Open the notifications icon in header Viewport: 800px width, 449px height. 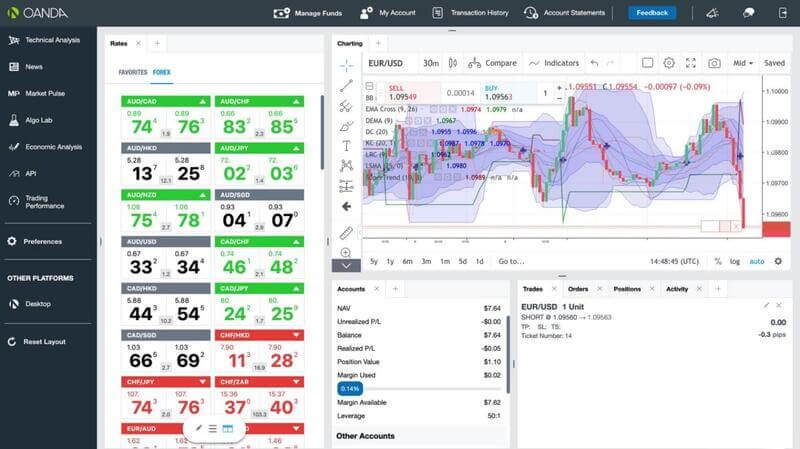[713, 13]
